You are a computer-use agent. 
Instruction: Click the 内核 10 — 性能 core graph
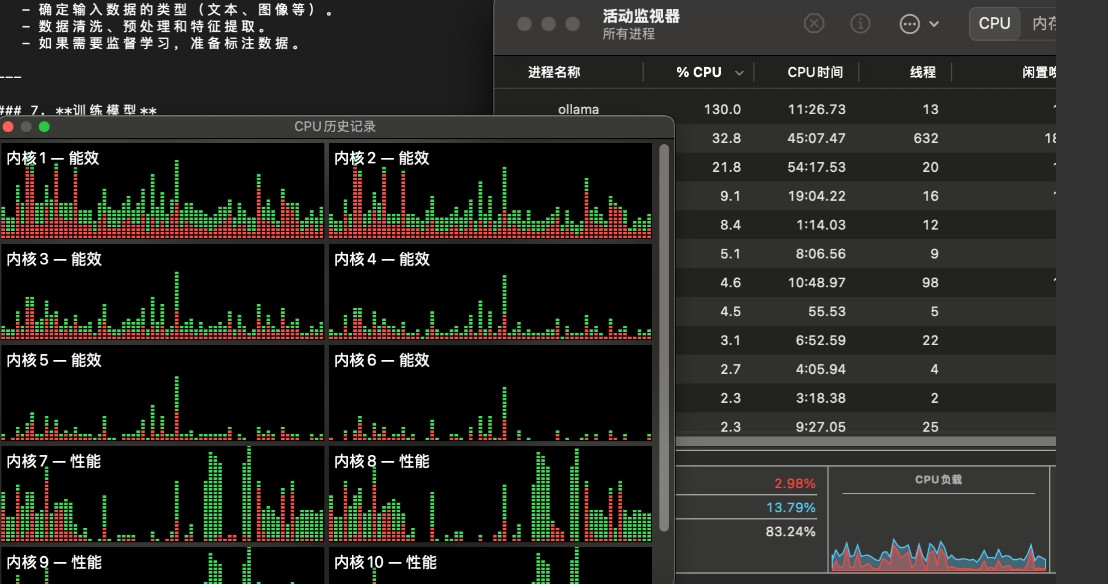[490, 566]
